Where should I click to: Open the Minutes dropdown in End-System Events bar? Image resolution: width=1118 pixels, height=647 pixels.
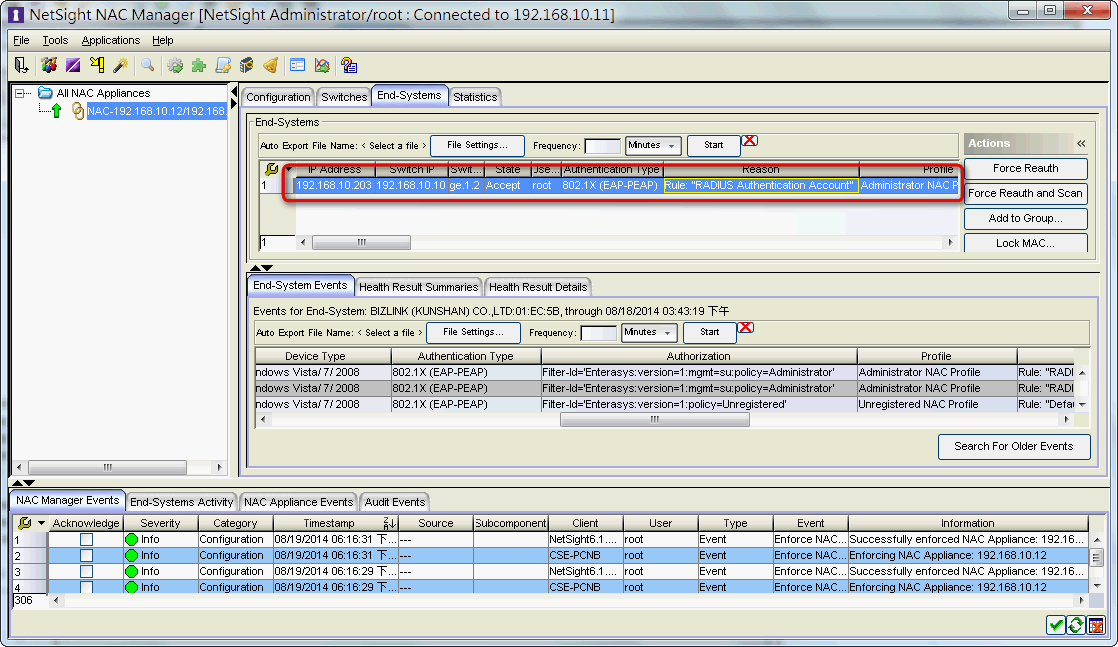click(649, 332)
